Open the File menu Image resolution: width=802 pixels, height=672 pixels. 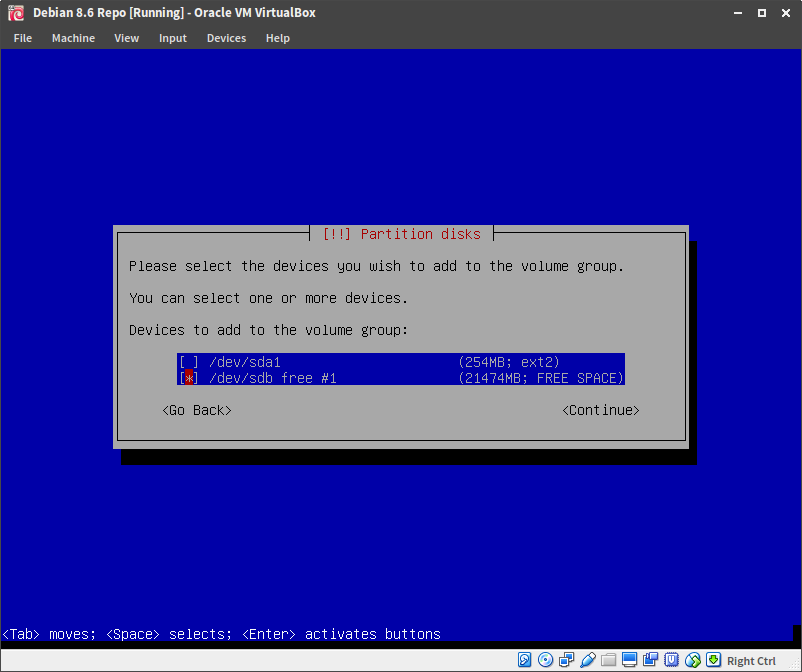pyautogui.click(x=23, y=38)
